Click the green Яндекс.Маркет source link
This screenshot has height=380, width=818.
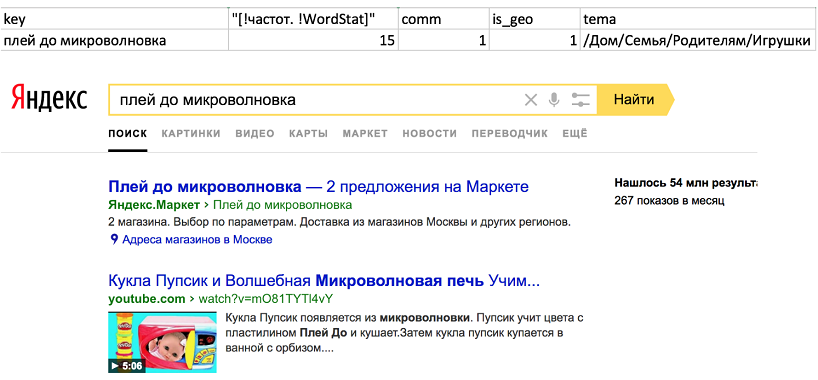(154, 204)
